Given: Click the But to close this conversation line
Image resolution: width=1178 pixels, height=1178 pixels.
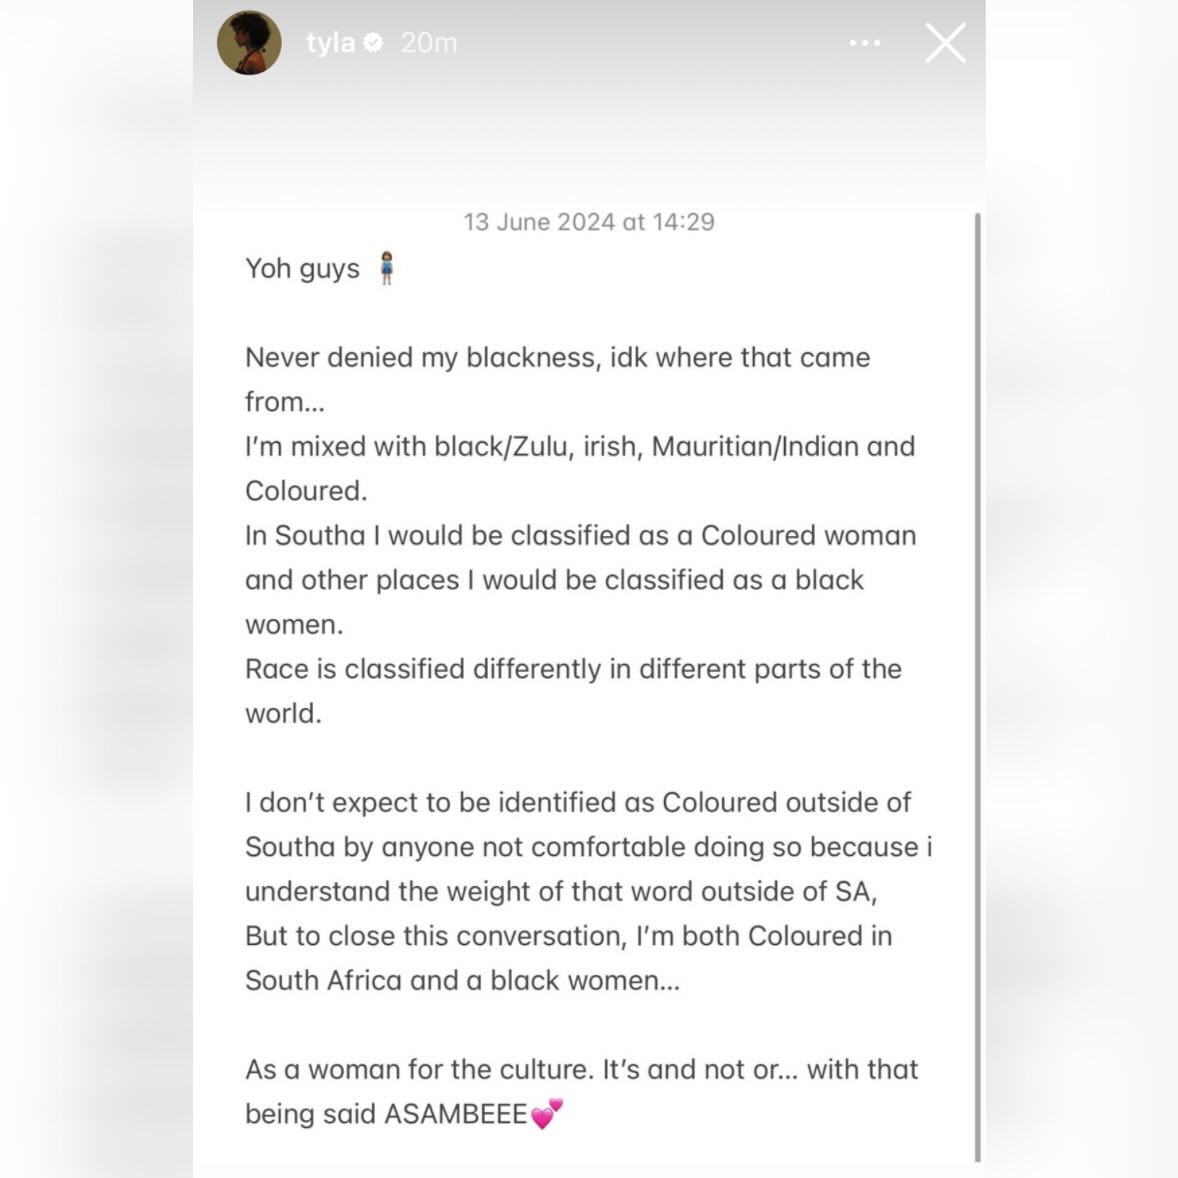Looking at the screenshot, I should [569, 936].
